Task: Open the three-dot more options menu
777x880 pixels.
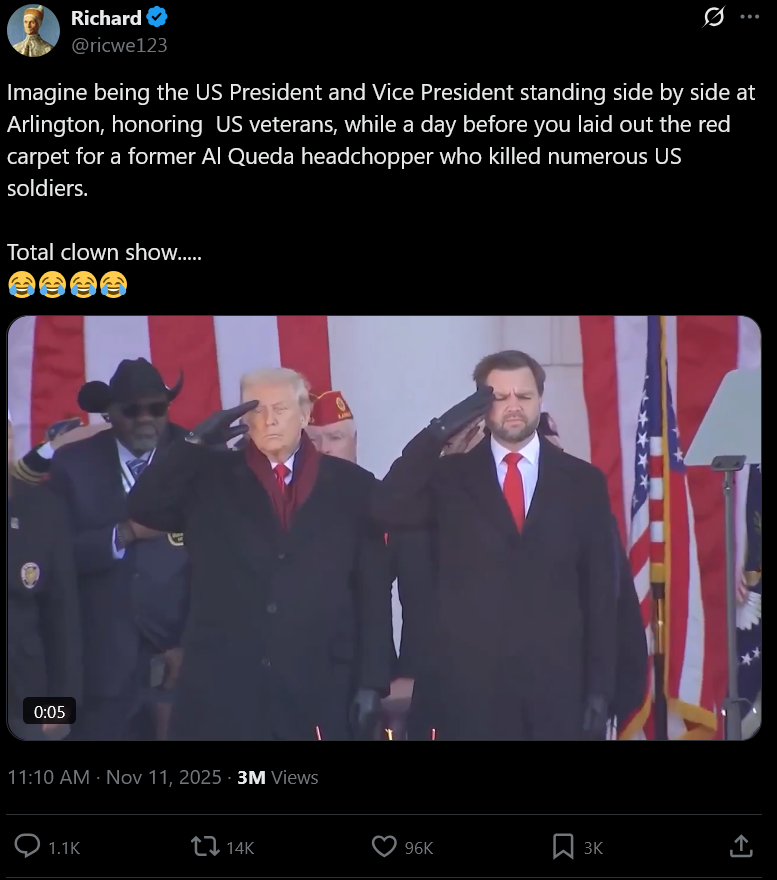Action: click(x=749, y=17)
